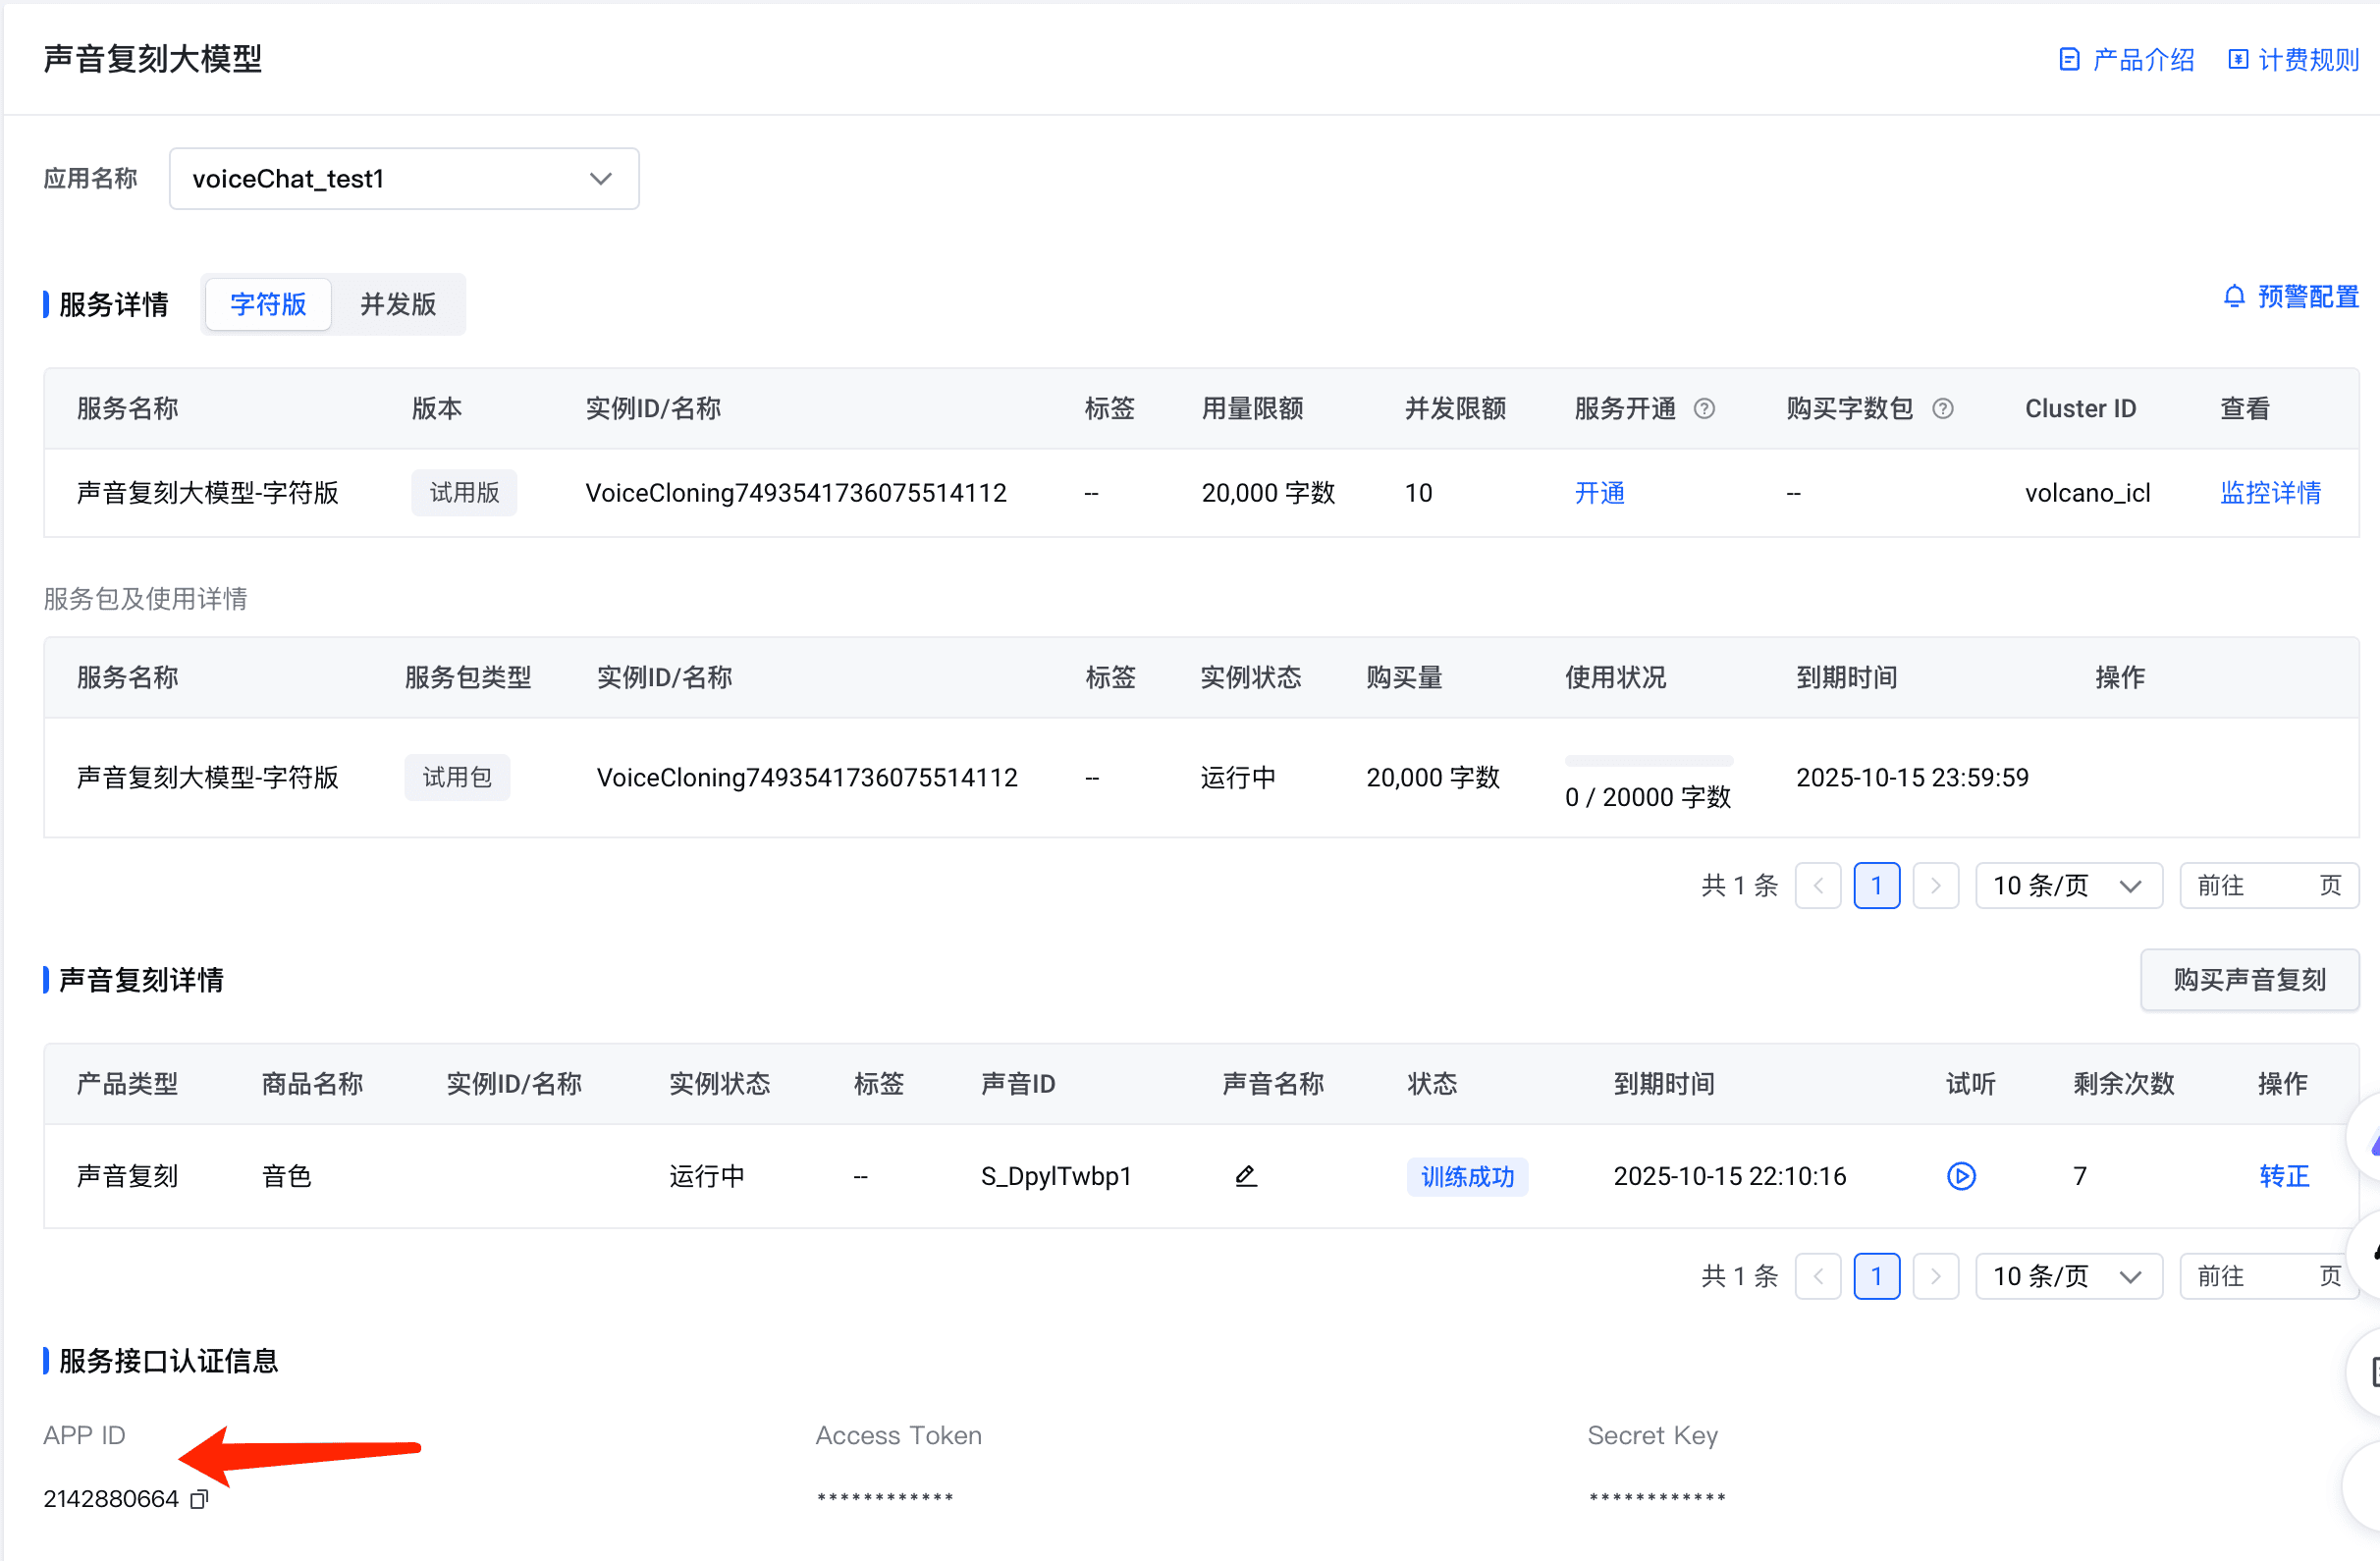2380x1561 pixels.
Task: Expand the 应用名称 voiceChat_test1 dropdown
Action: pos(404,179)
